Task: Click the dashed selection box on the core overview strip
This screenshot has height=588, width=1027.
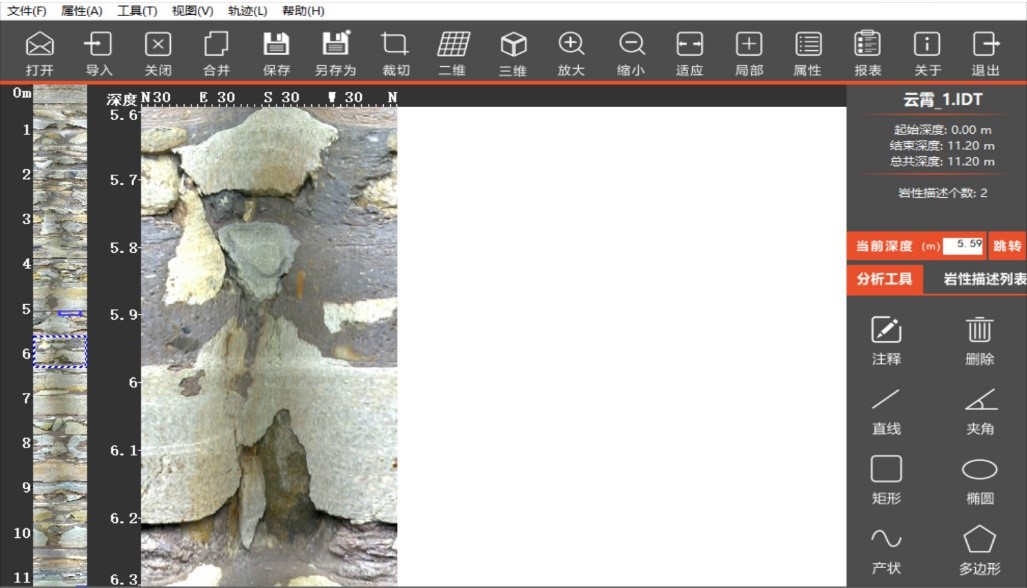Action: [60, 351]
